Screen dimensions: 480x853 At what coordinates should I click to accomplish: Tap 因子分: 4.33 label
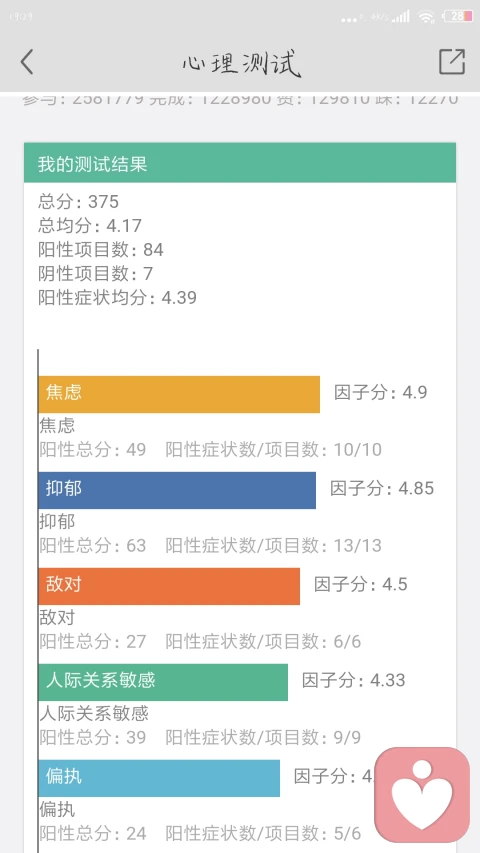[x=354, y=680]
